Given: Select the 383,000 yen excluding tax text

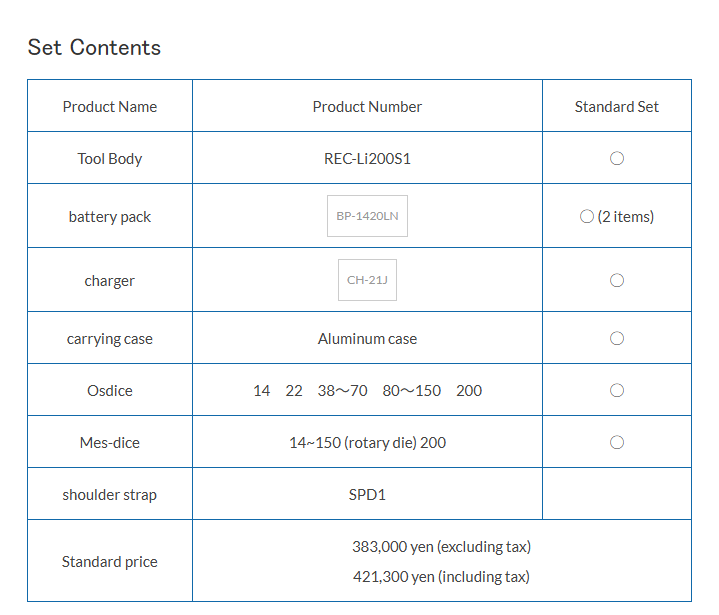Looking at the screenshot, I should (x=442, y=547).
